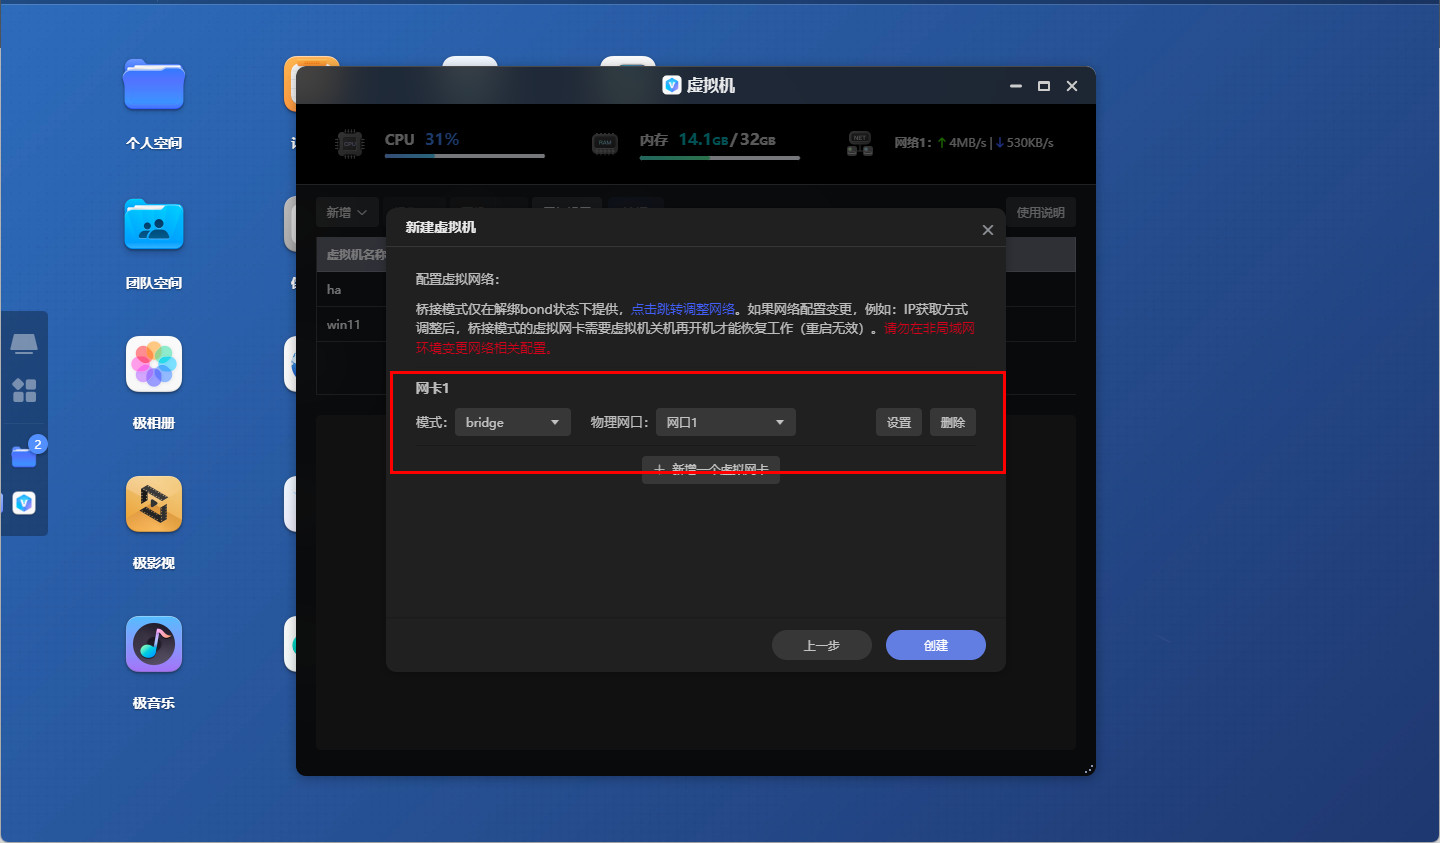Click the app grid icon in the dock
The width and height of the screenshot is (1440, 843).
click(24, 390)
